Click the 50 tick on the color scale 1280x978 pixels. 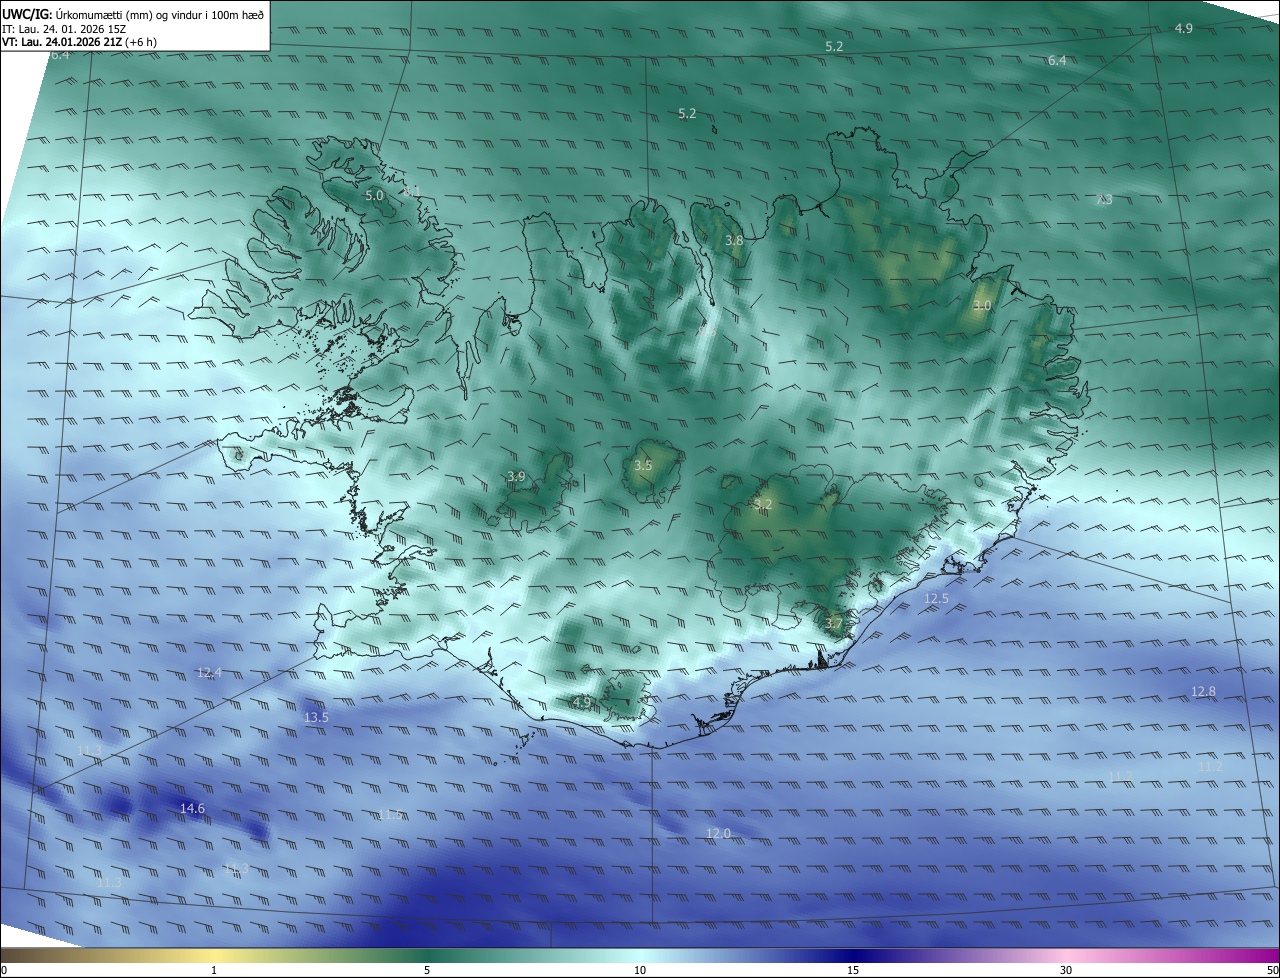point(1272,970)
